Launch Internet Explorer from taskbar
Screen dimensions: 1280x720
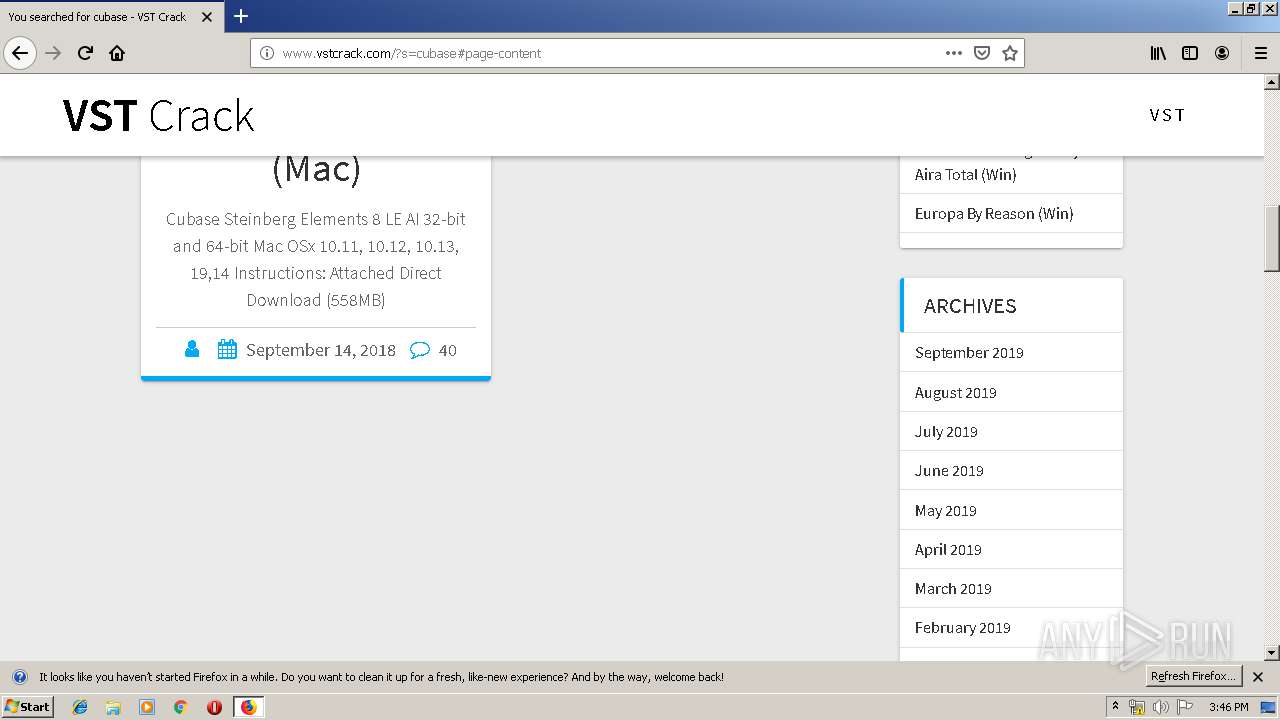coord(80,707)
